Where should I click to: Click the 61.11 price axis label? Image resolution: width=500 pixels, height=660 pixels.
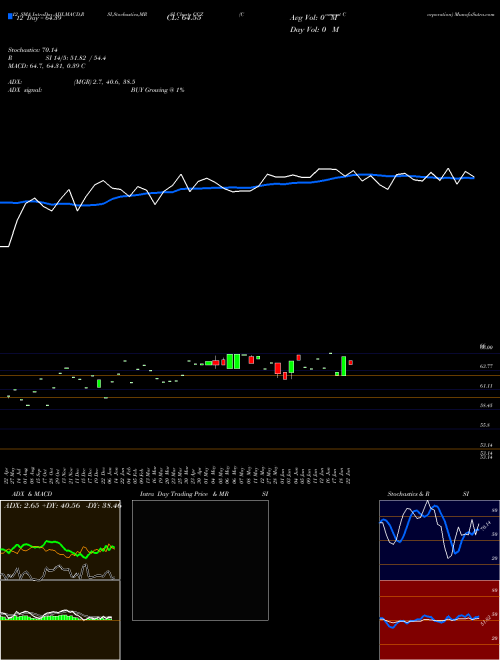pos(486,386)
